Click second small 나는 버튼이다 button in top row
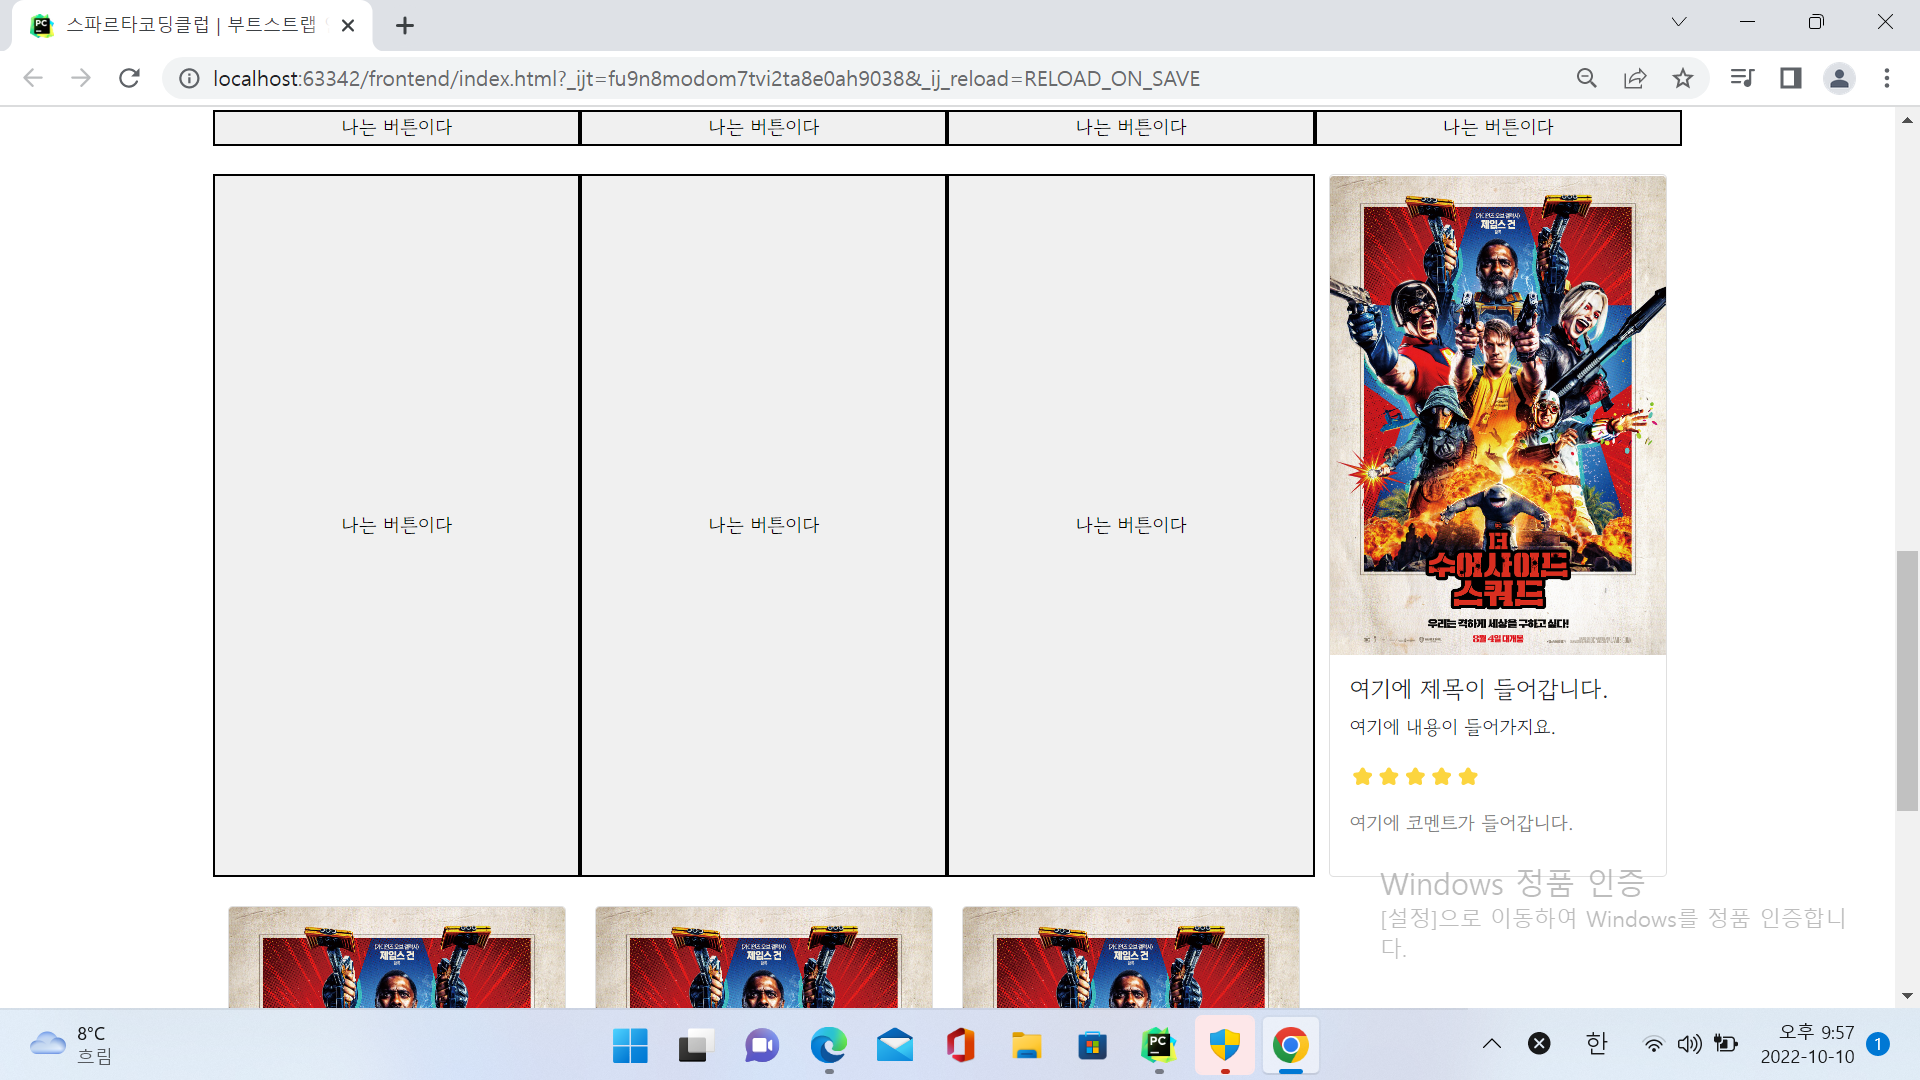 [764, 127]
